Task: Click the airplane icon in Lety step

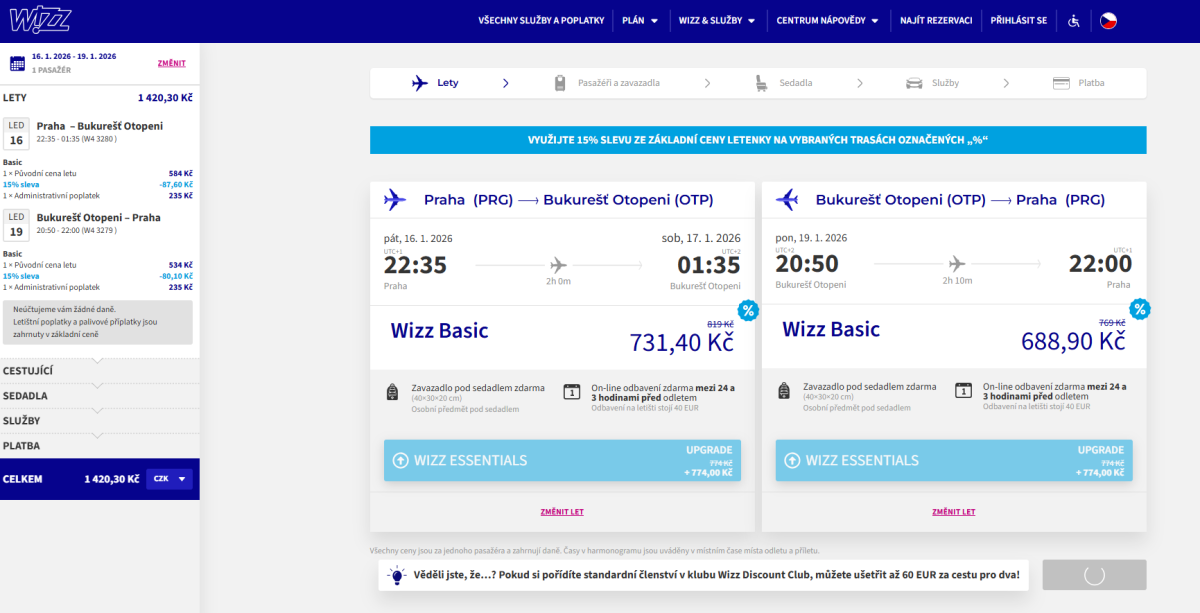Action: click(420, 83)
